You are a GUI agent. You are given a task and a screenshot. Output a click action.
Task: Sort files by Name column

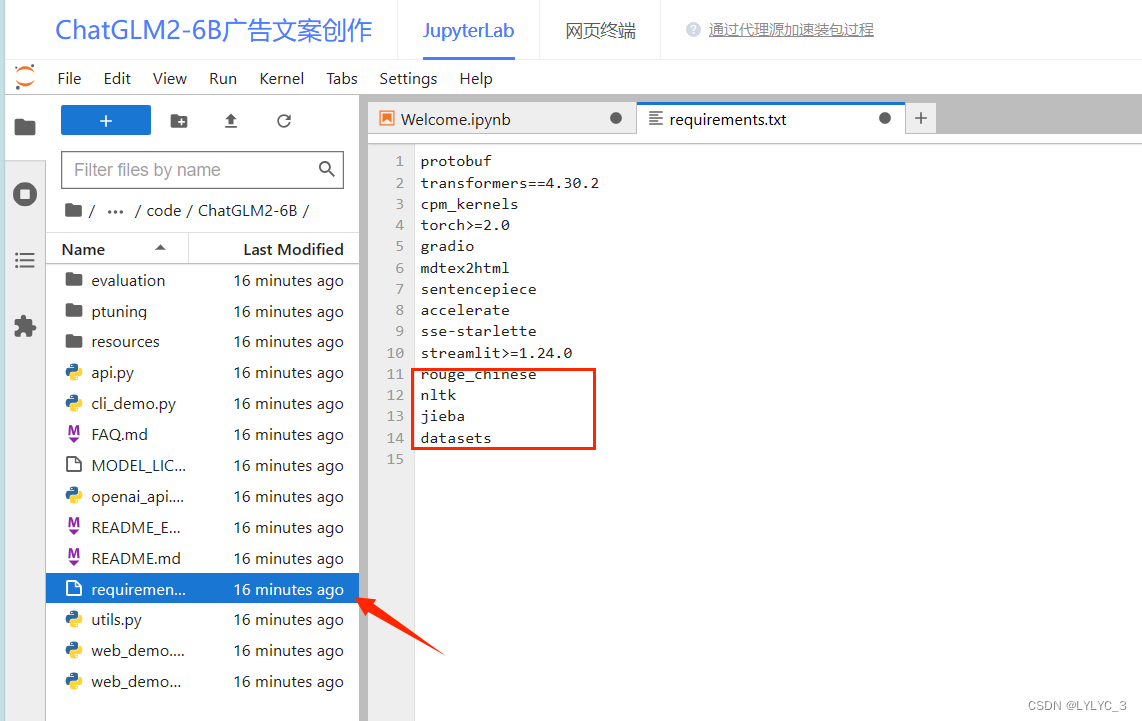(117, 249)
